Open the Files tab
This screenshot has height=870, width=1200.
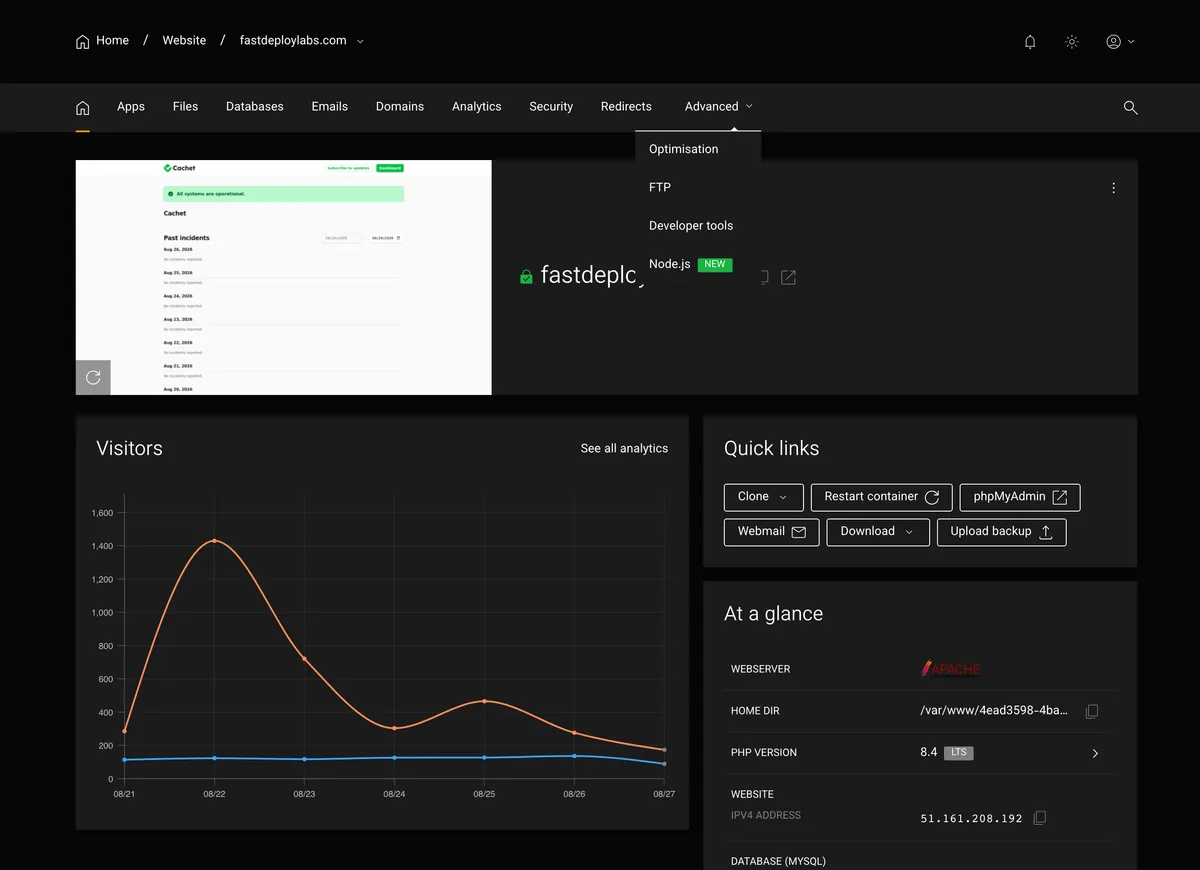pos(185,106)
